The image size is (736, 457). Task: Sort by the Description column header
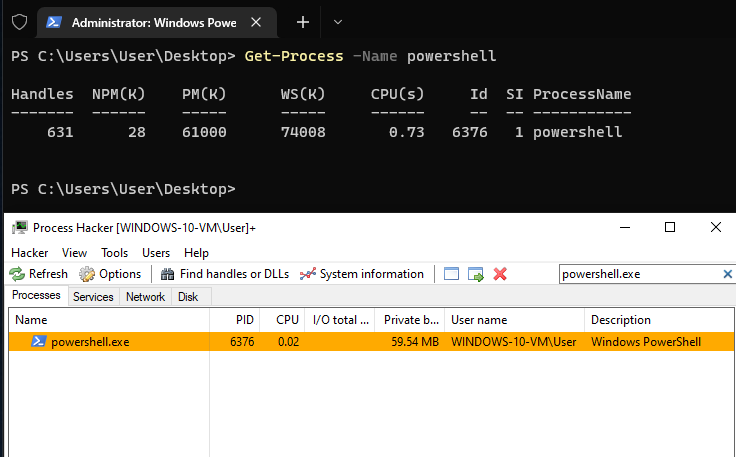coord(659,320)
